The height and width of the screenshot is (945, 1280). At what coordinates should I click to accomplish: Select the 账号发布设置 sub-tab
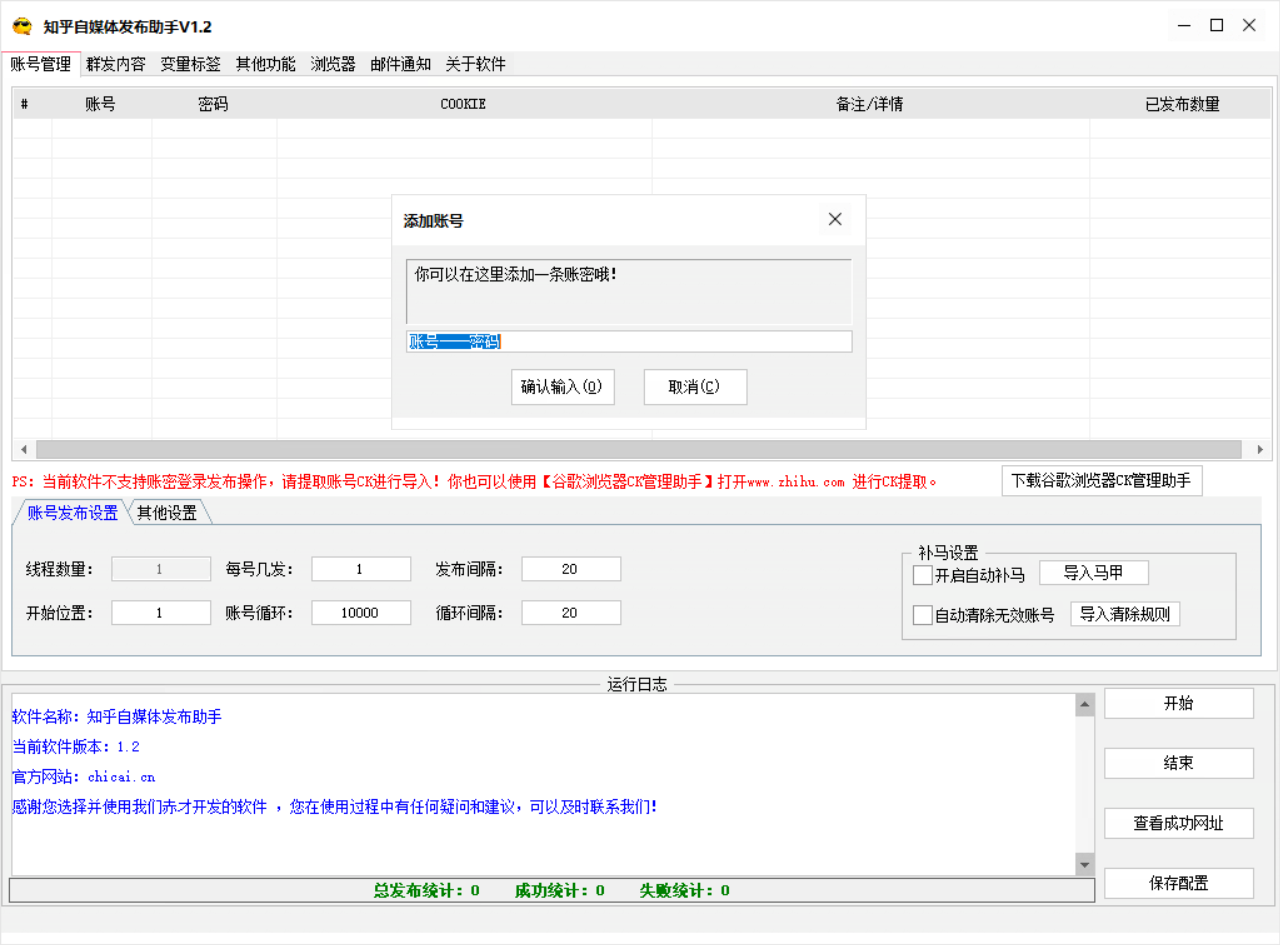73,513
